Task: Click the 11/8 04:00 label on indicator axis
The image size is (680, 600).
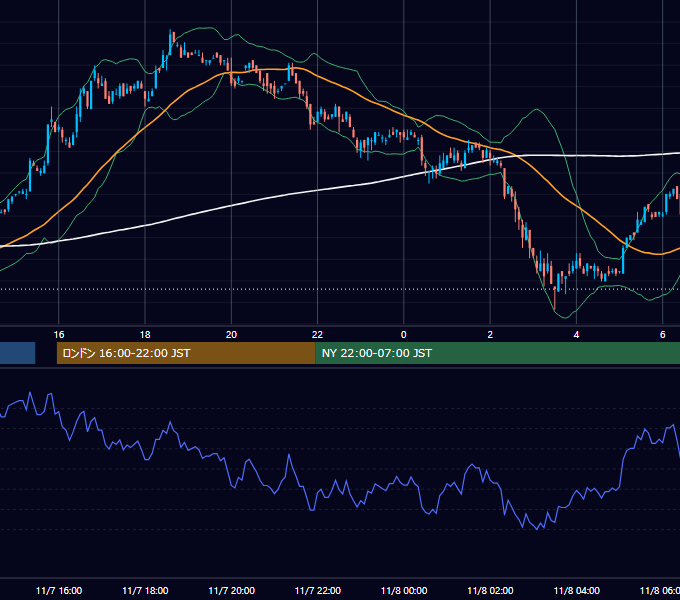Action: point(576,590)
